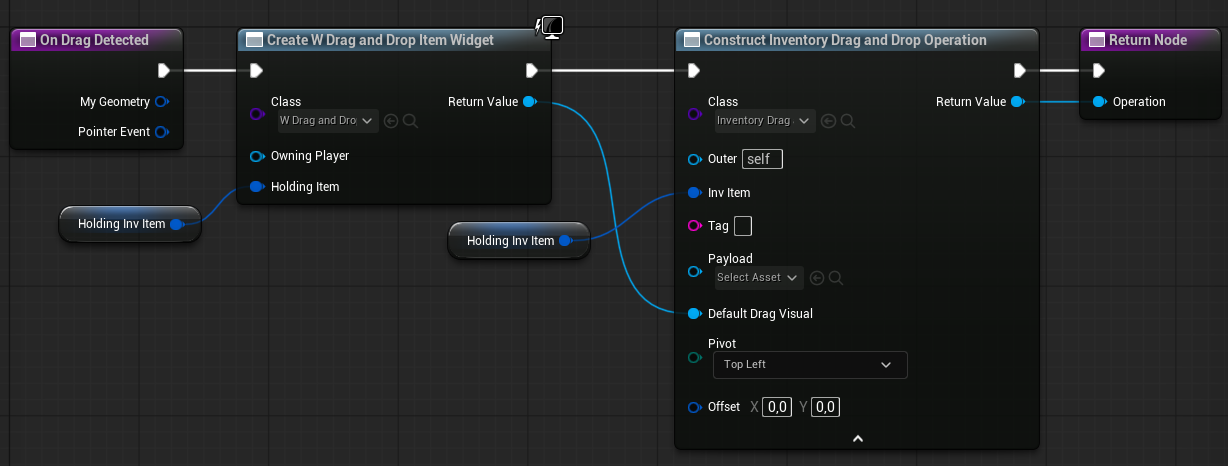
Task: Open the W Drag and Drop class dropdown
Action: [x=326, y=121]
